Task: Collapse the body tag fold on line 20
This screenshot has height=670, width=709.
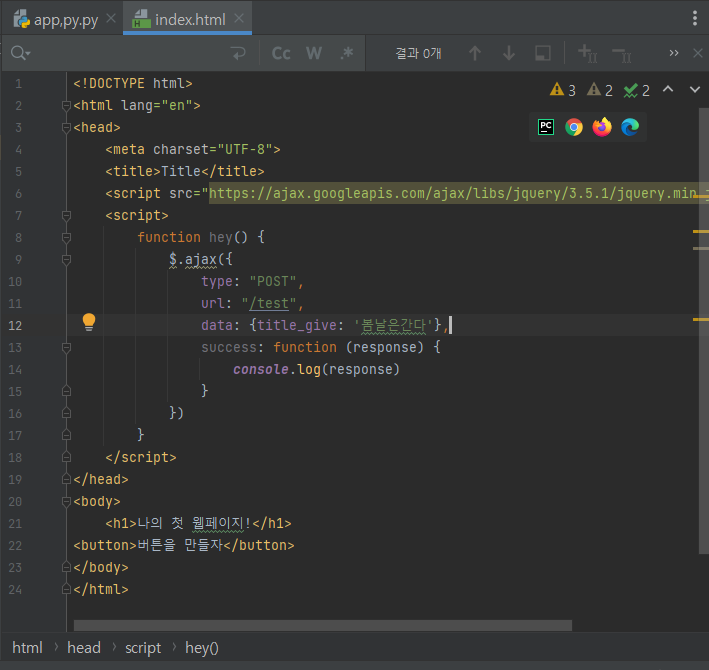Action: tap(66, 502)
